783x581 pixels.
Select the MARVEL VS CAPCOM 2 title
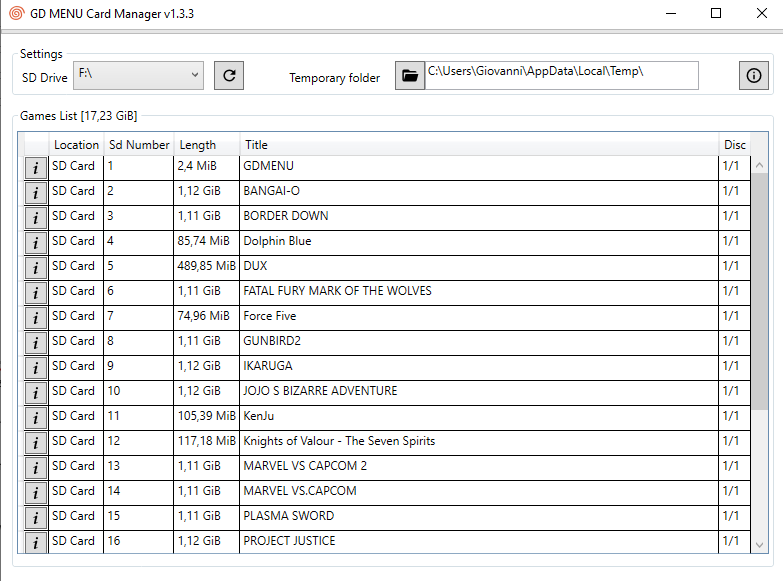point(479,468)
